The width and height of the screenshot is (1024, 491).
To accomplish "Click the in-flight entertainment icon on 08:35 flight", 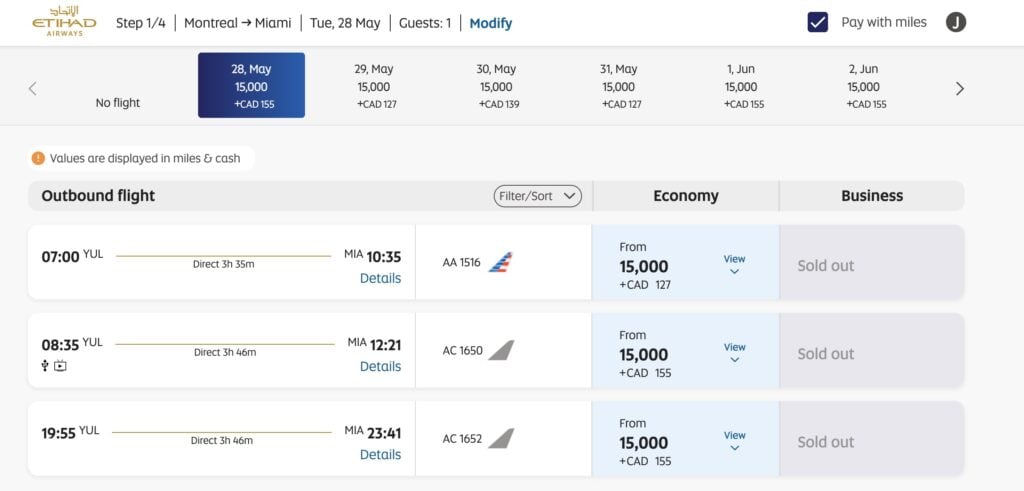I will point(61,366).
